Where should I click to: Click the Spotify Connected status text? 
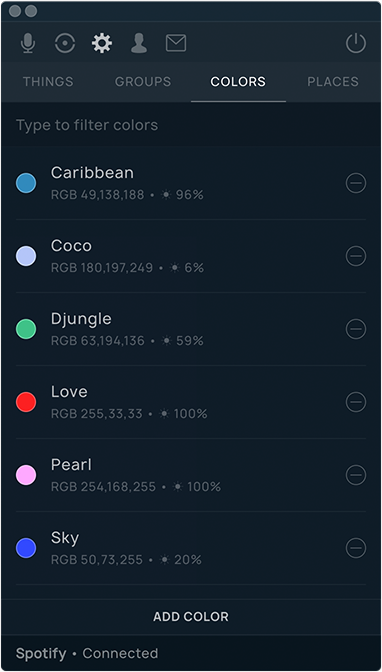[x=87, y=654]
